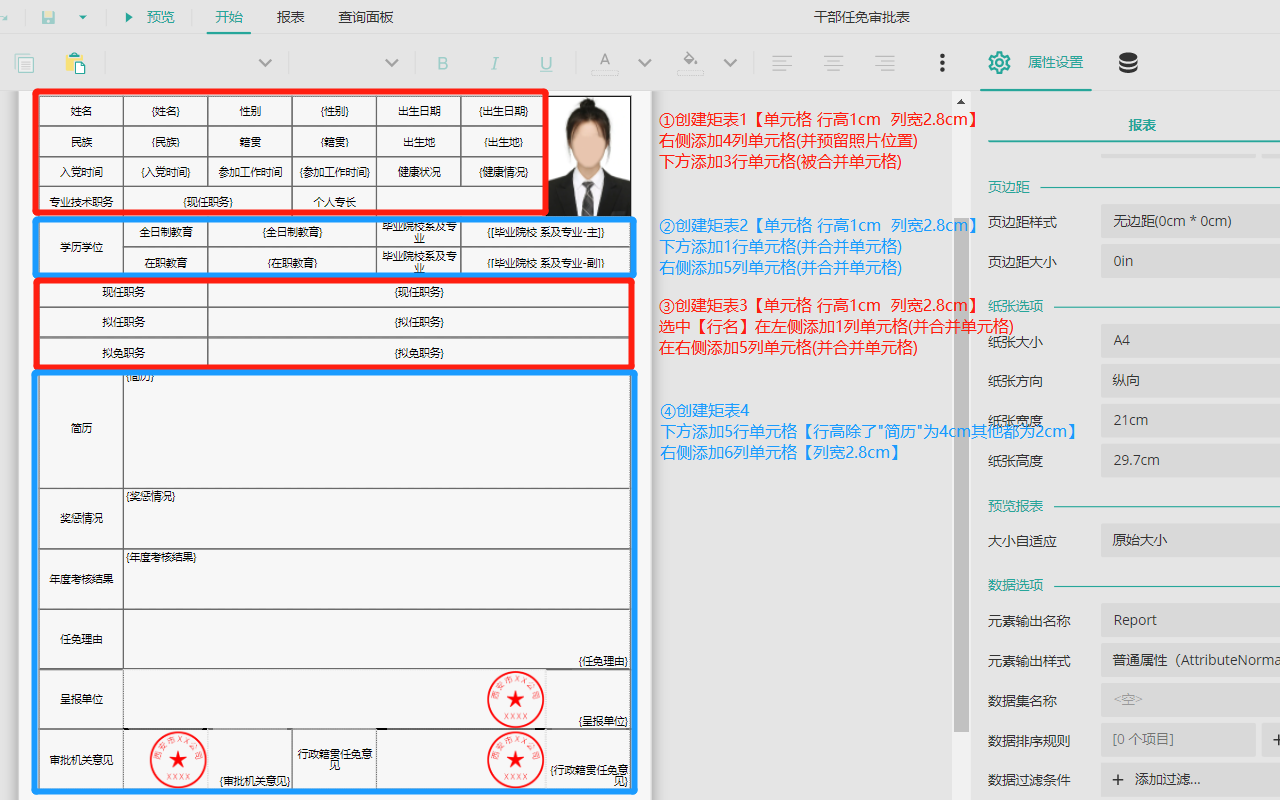Toggle underline formatting
The image size is (1280, 800).
click(546, 63)
